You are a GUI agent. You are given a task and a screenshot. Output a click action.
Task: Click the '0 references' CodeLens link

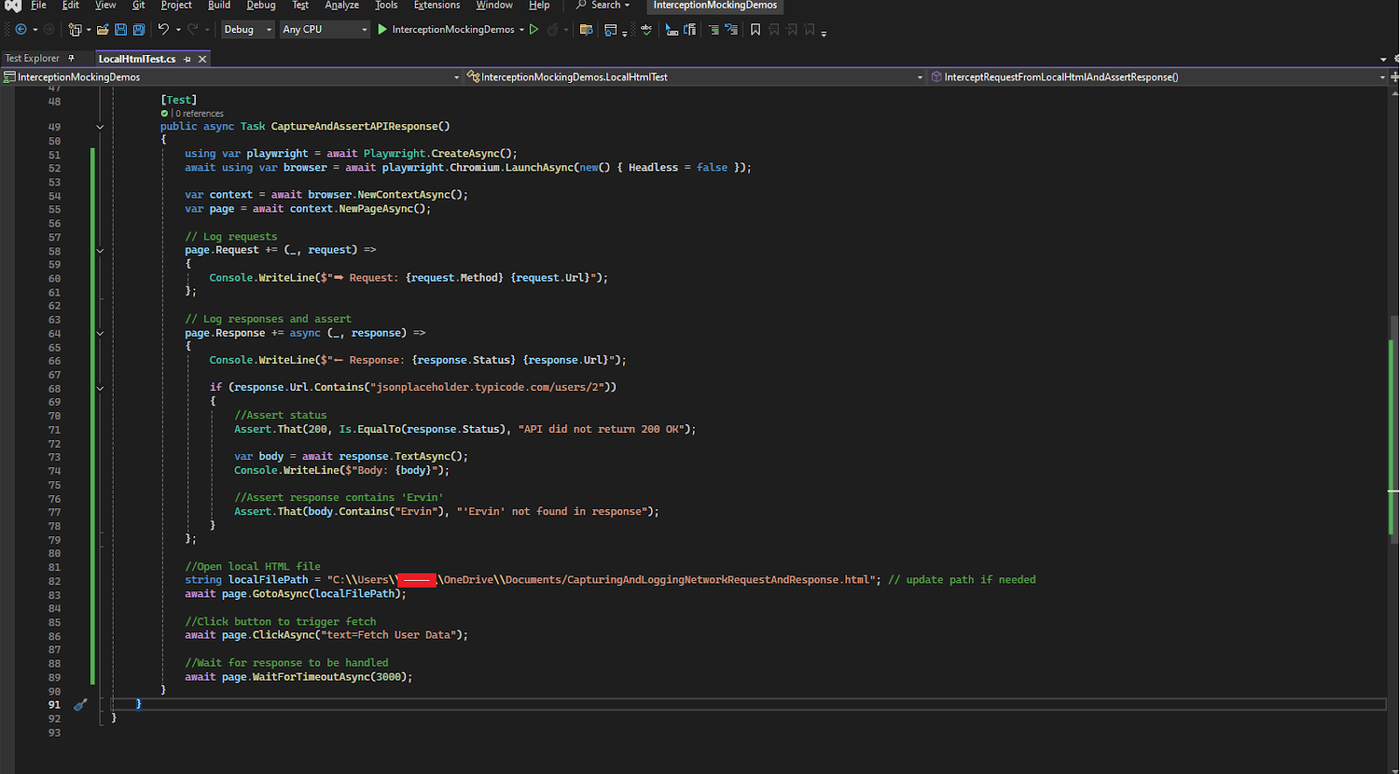tap(199, 114)
